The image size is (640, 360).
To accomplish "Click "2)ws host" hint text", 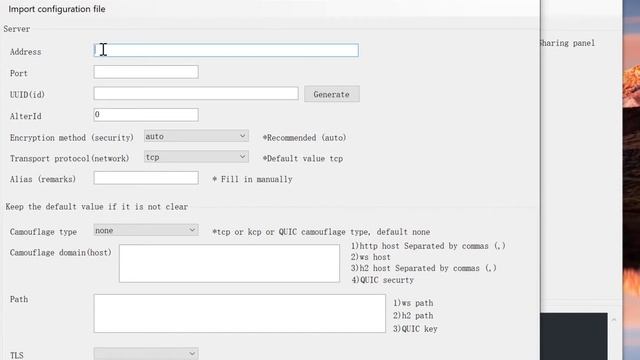I will pos(371,257).
